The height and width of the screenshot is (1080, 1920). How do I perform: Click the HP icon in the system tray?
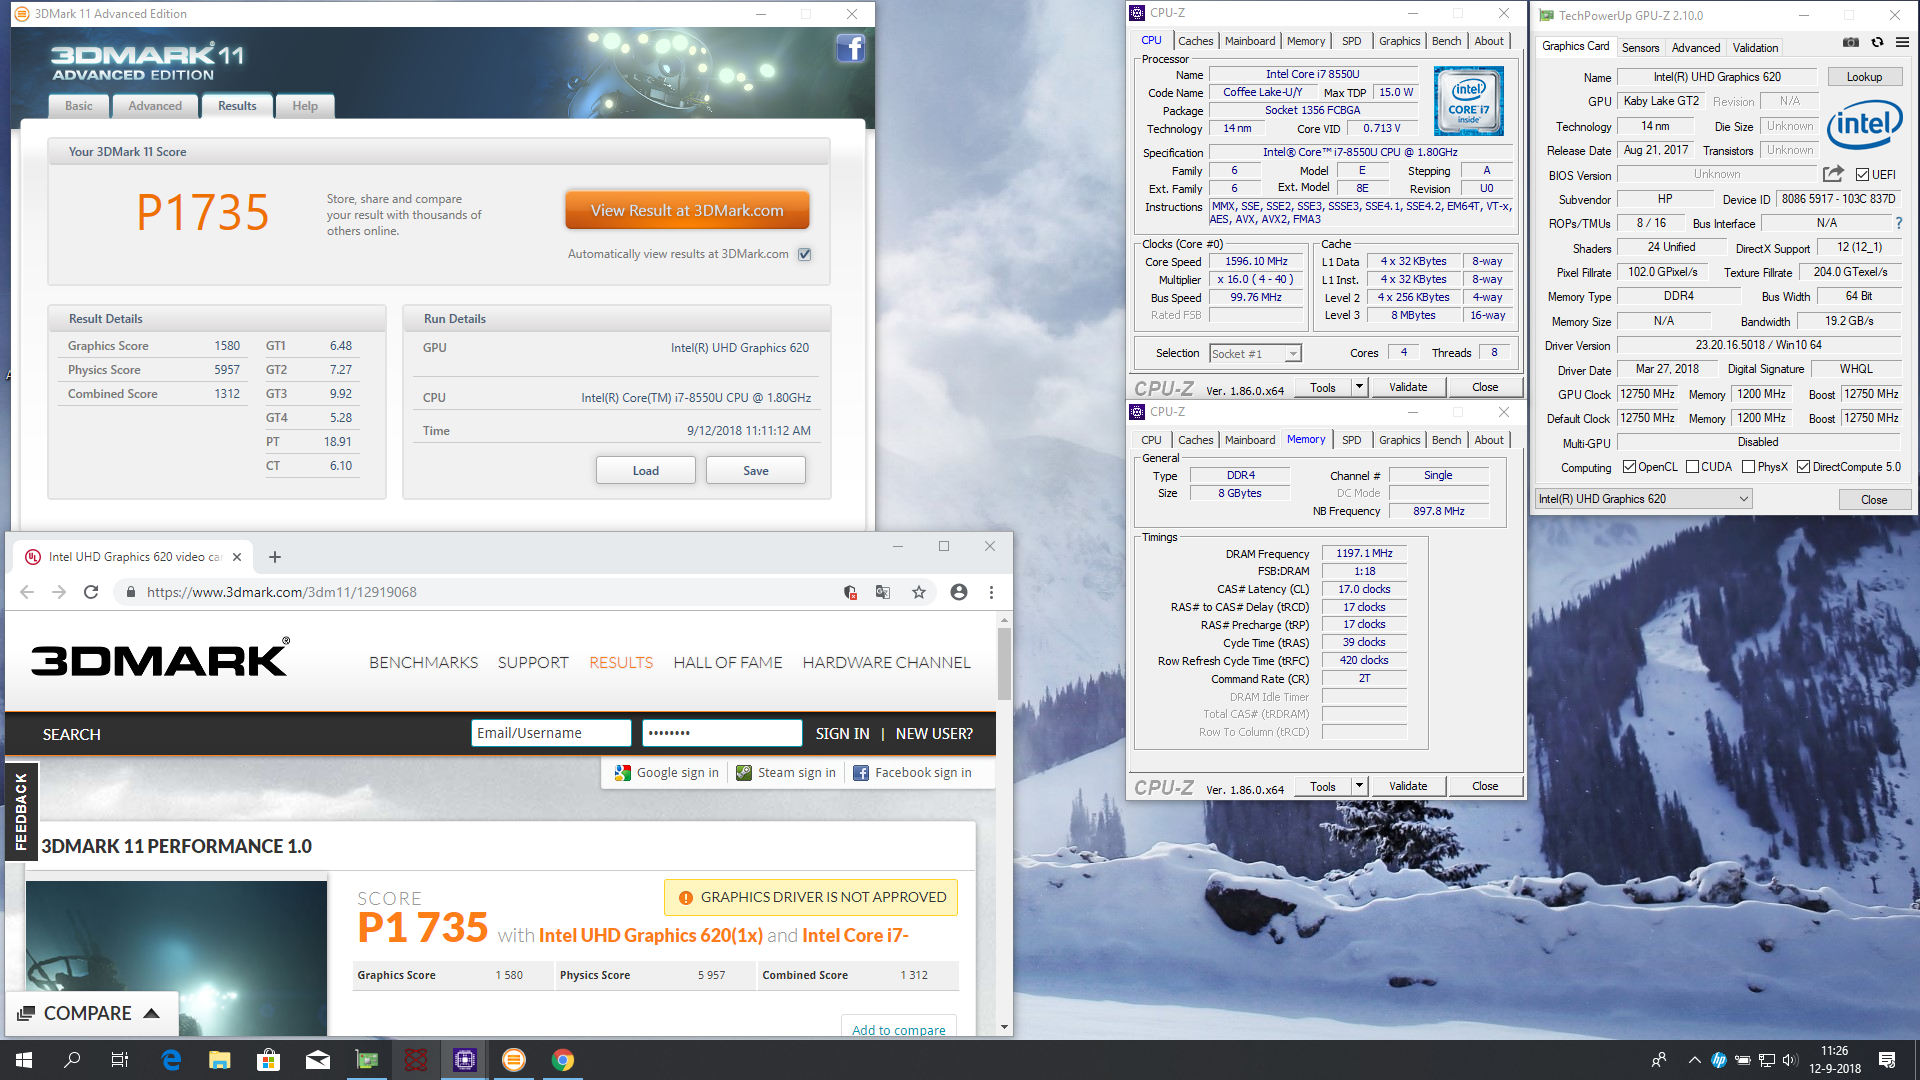[x=1719, y=1060]
